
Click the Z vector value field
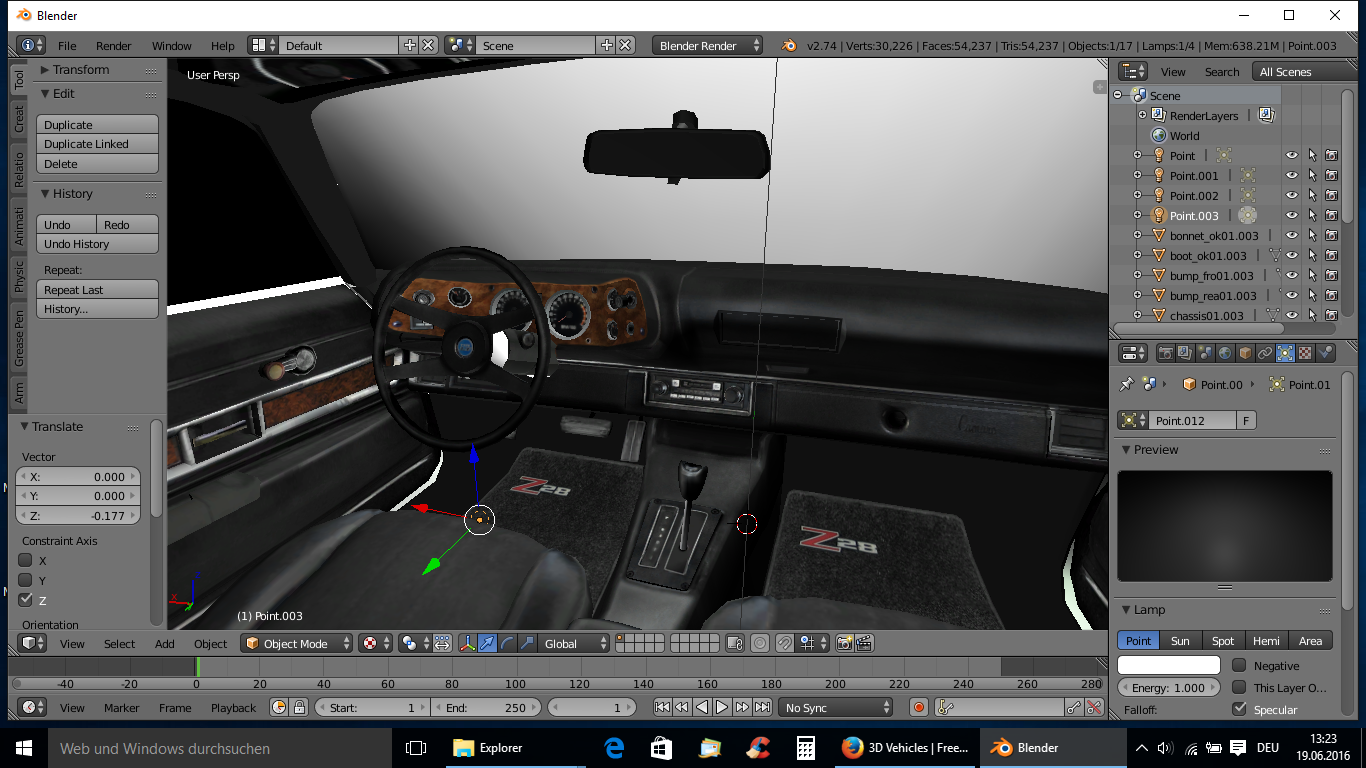tap(78, 516)
